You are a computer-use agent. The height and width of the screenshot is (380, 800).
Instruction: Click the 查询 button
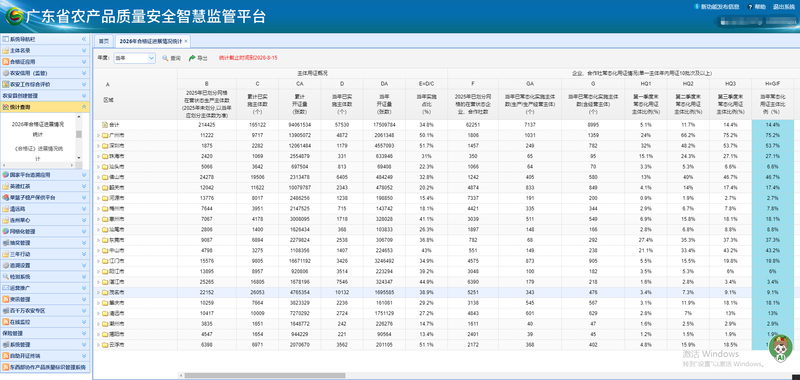tap(171, 58)
